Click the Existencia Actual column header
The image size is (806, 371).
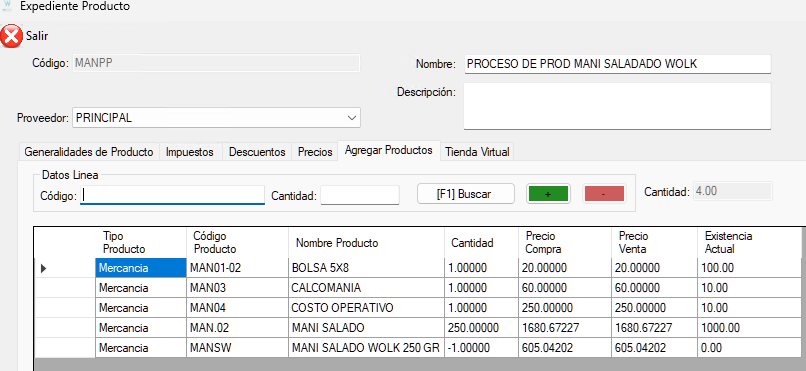752,243
